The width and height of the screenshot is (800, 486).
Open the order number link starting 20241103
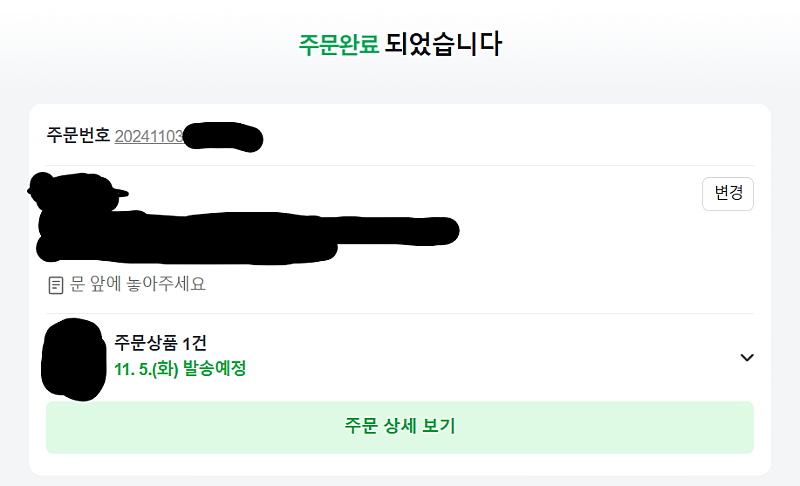pyautogui.click(x=149, y=136)
